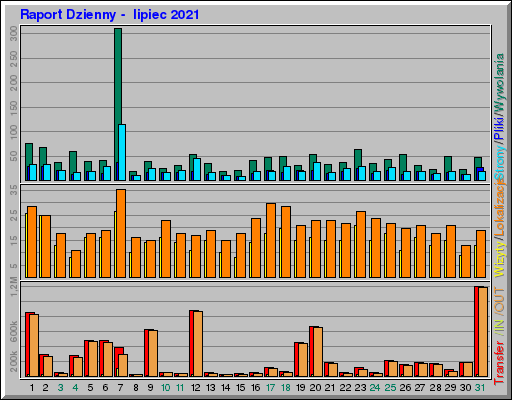Click green day label '24'

click(x=375, y=388)
